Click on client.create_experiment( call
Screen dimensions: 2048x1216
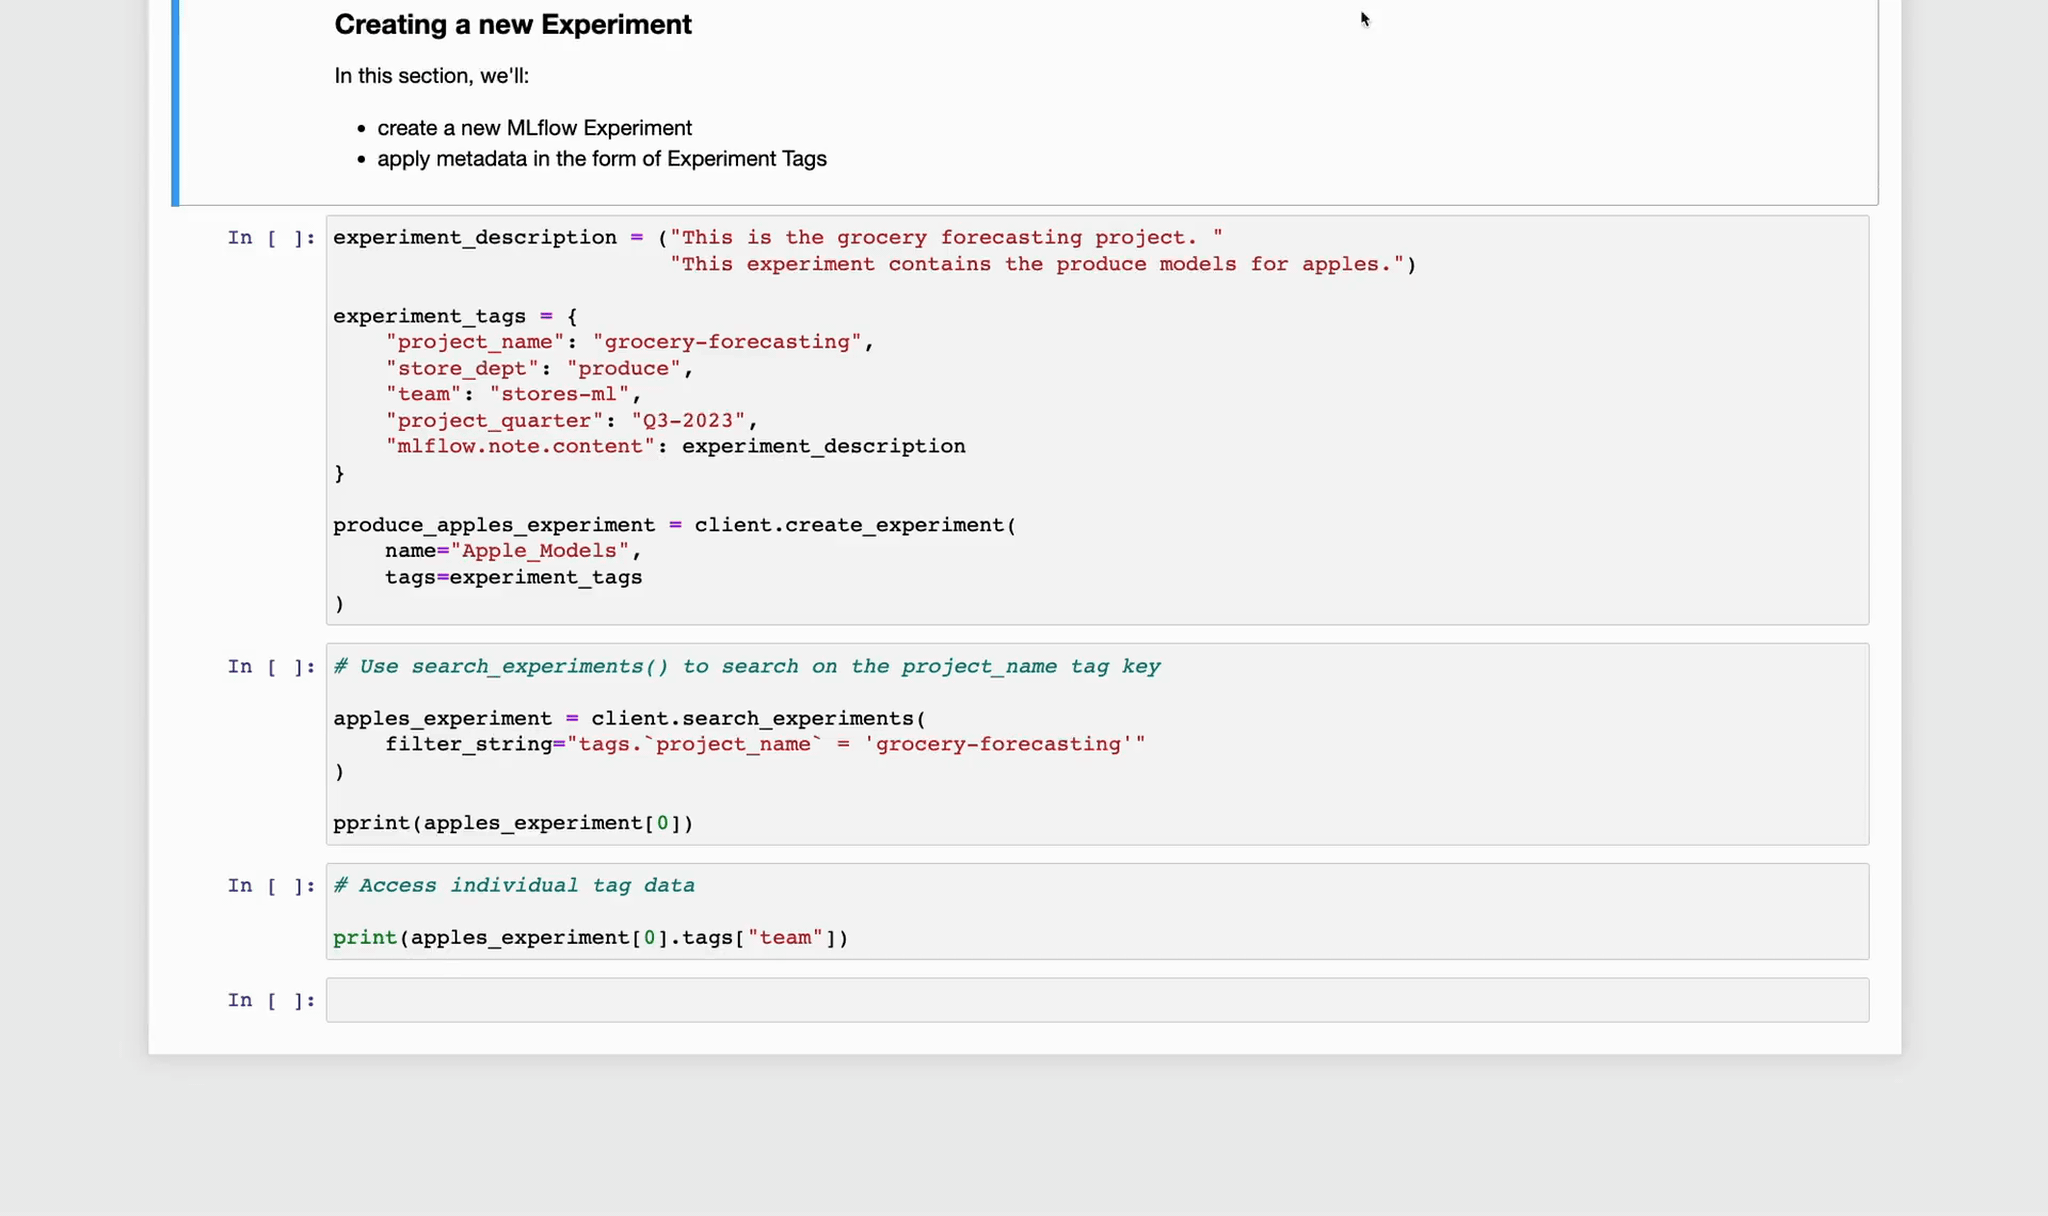[854, 525]
